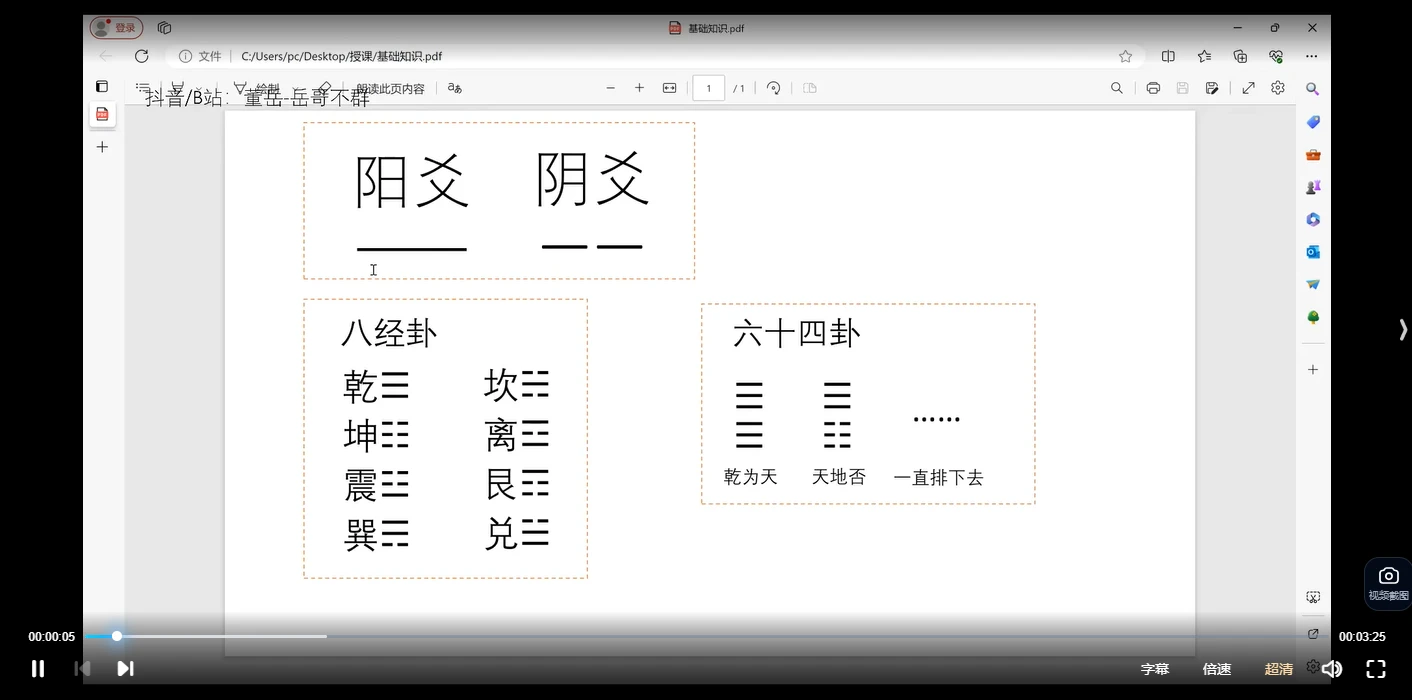Add new item in left vertical bar
The height and width of the screenshot is (700, 1412).
102,147
